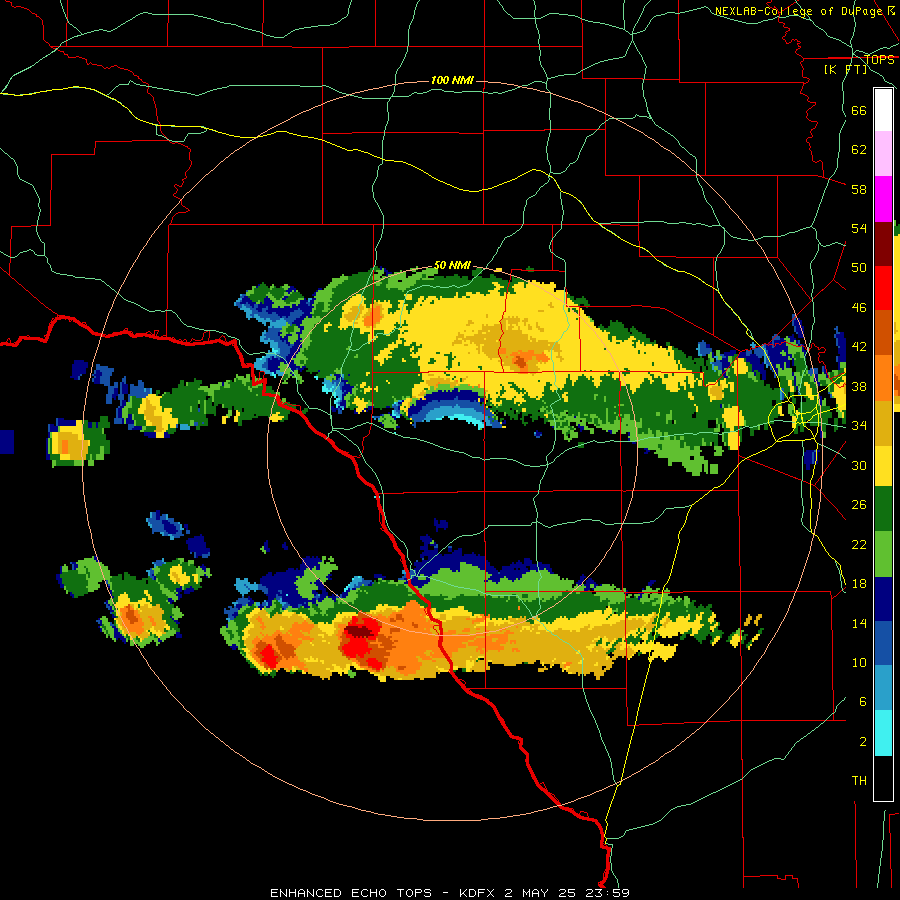This screenshot has height=900, width=900.
Task: Click the "22" legend value
Action: pyautogui.click(x=859, y=544)
